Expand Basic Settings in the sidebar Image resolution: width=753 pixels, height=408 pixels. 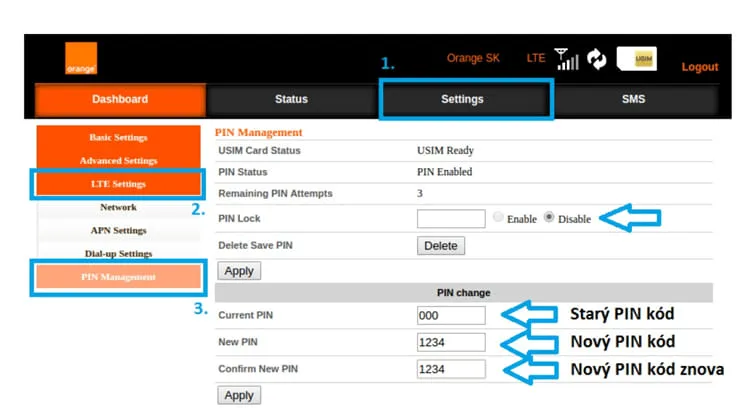118,137
